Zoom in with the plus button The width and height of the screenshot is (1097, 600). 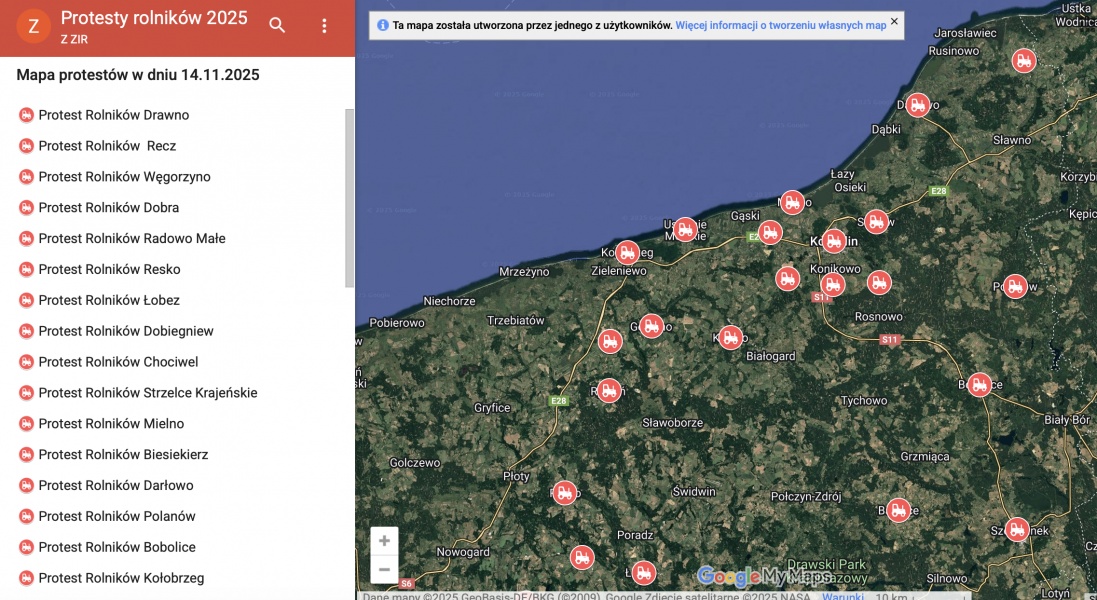384,541
